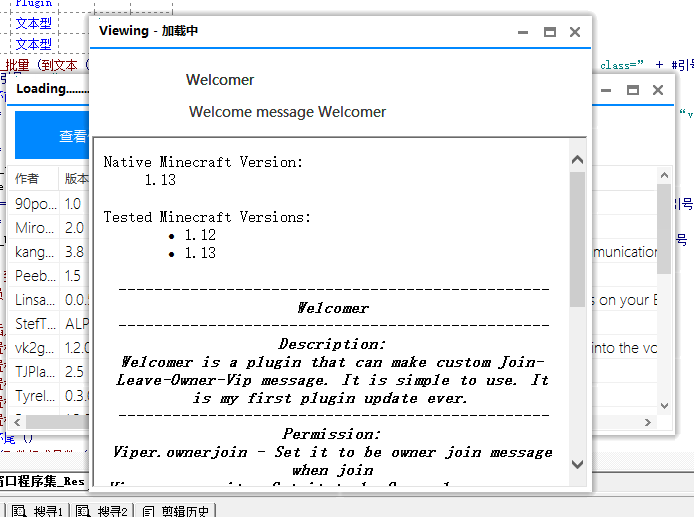Open the 剪辑历史 tab
The height and width of the screenshot is (517, 694).
(178, 511)
